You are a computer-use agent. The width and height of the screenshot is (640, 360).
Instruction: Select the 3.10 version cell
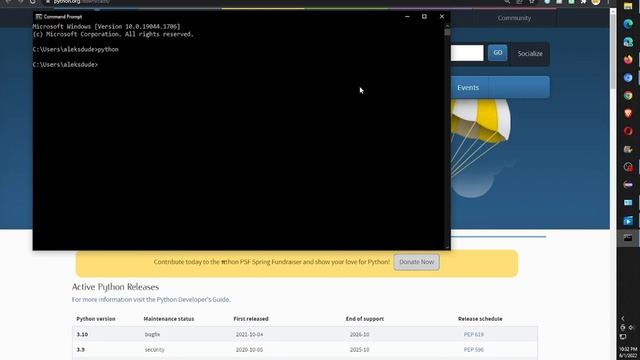(82, 334)
